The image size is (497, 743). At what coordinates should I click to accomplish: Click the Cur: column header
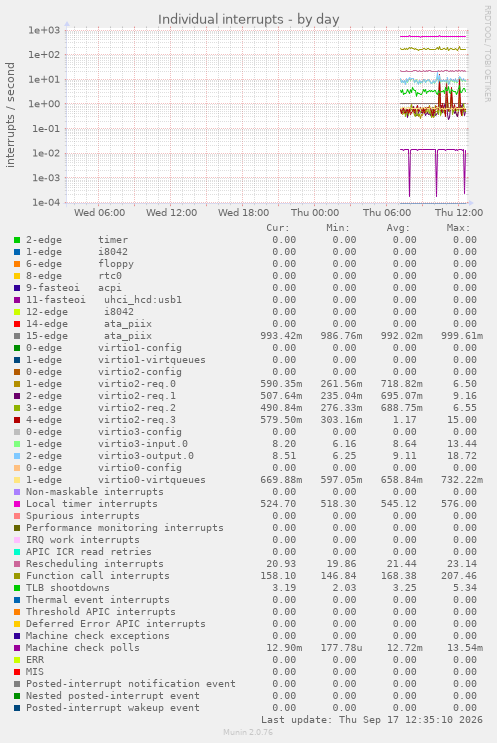pos(278,228)
